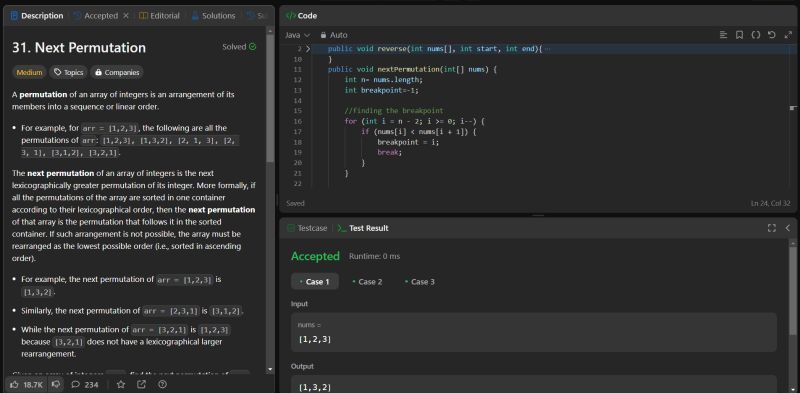Maximize the Test Result panel

click(771, 228)
